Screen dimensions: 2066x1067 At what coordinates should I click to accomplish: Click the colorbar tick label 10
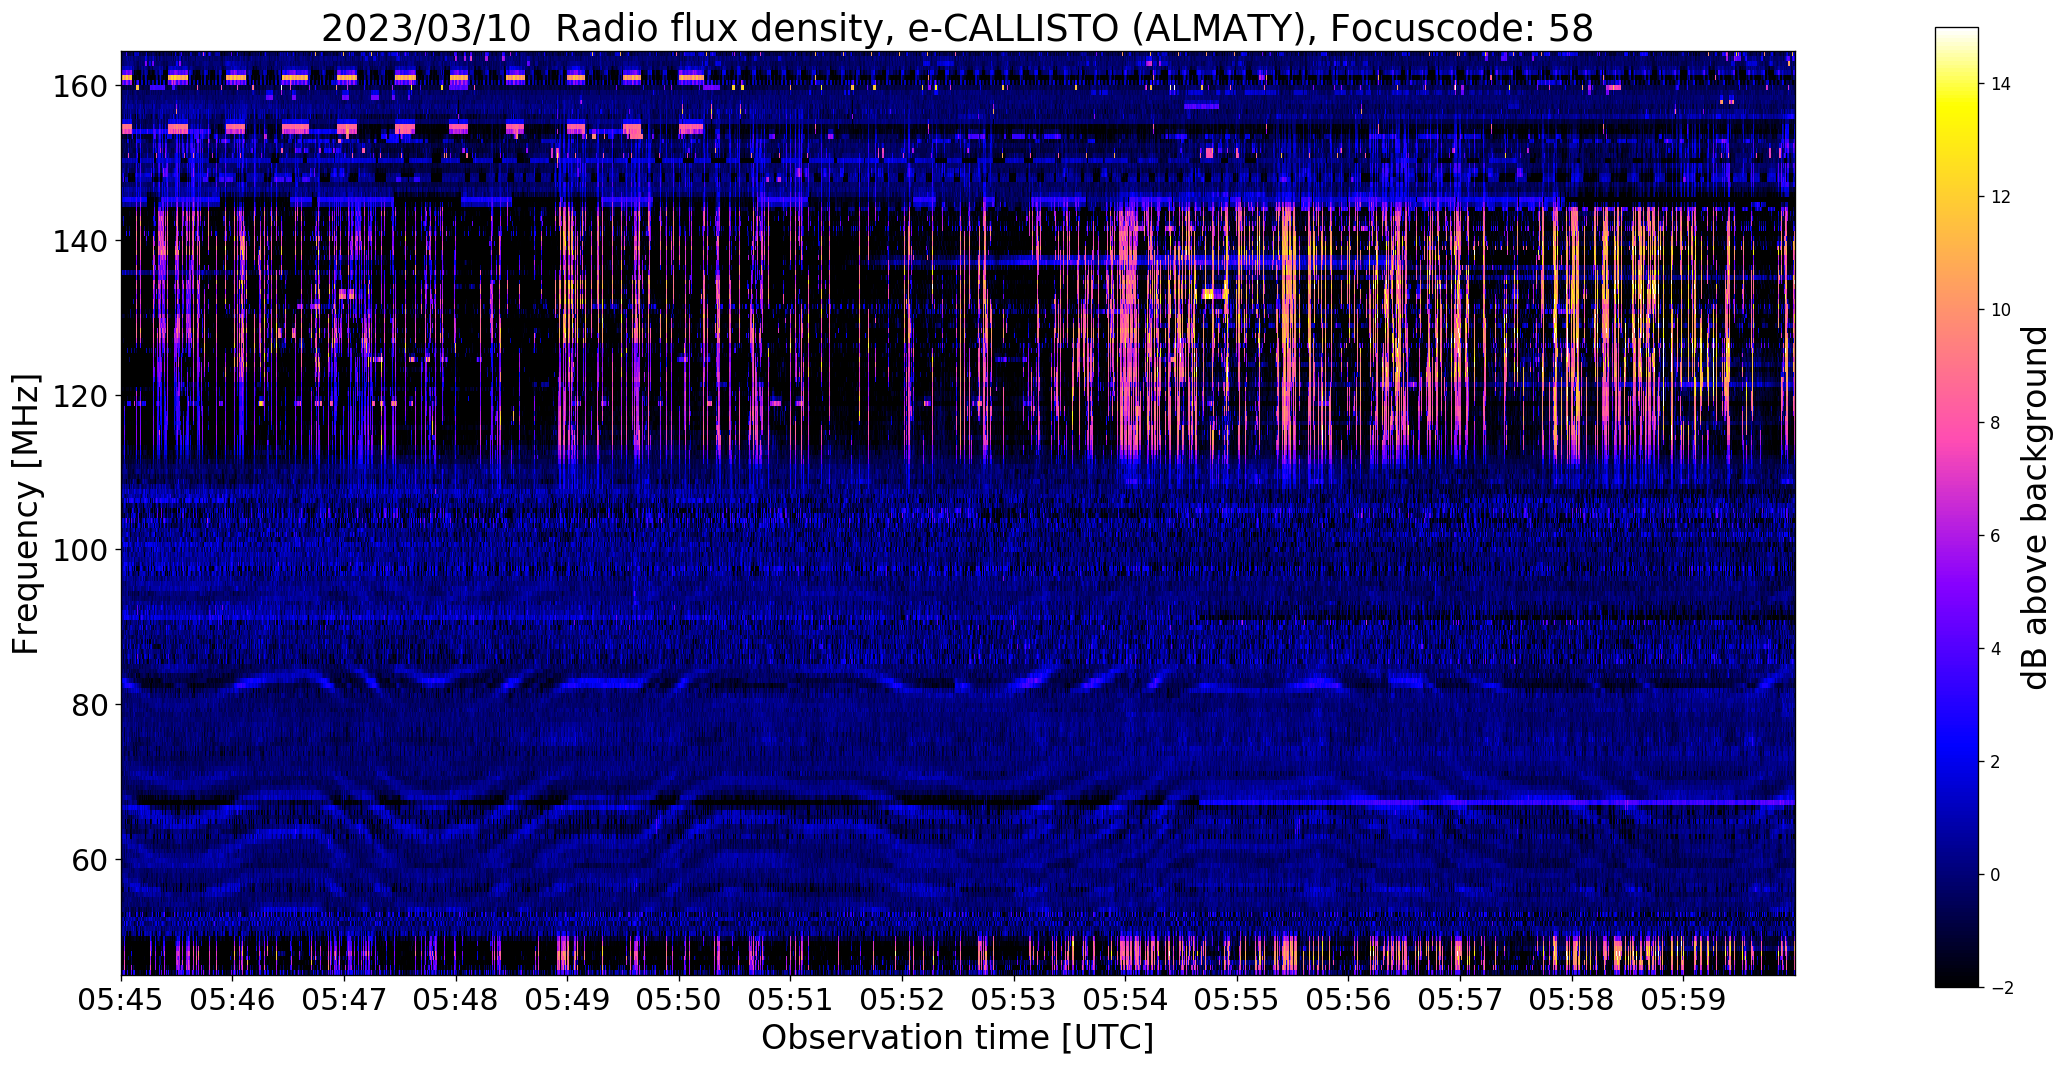click(x=2001, y=310)
